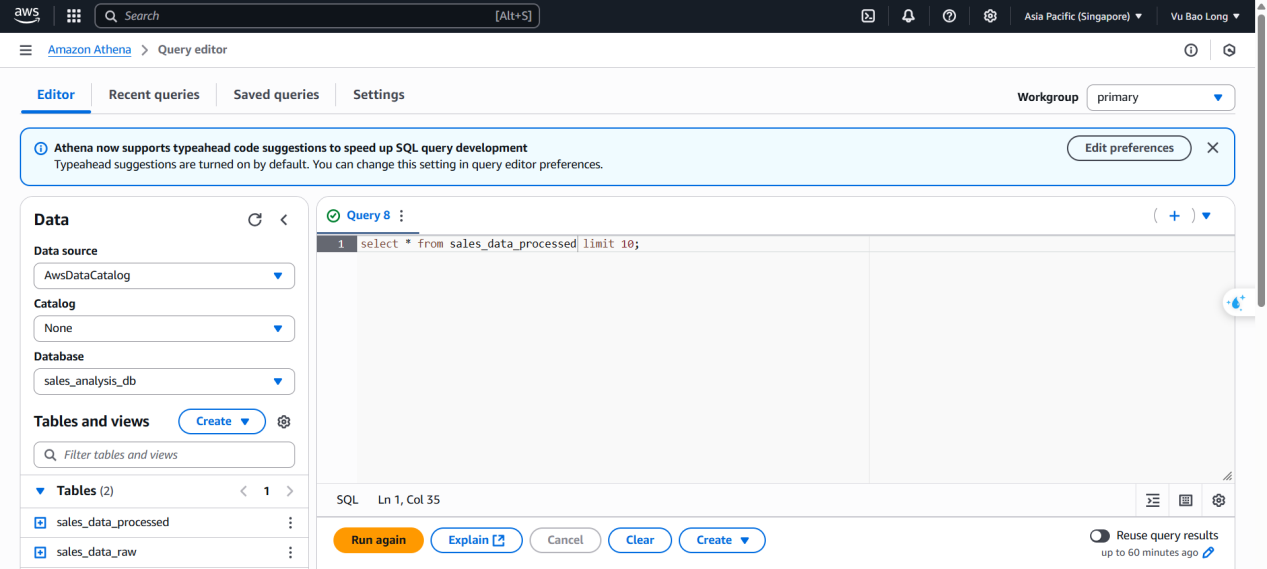1267x569 pixels.
Task: Open the notifications bell
Action: pos(908,16)
